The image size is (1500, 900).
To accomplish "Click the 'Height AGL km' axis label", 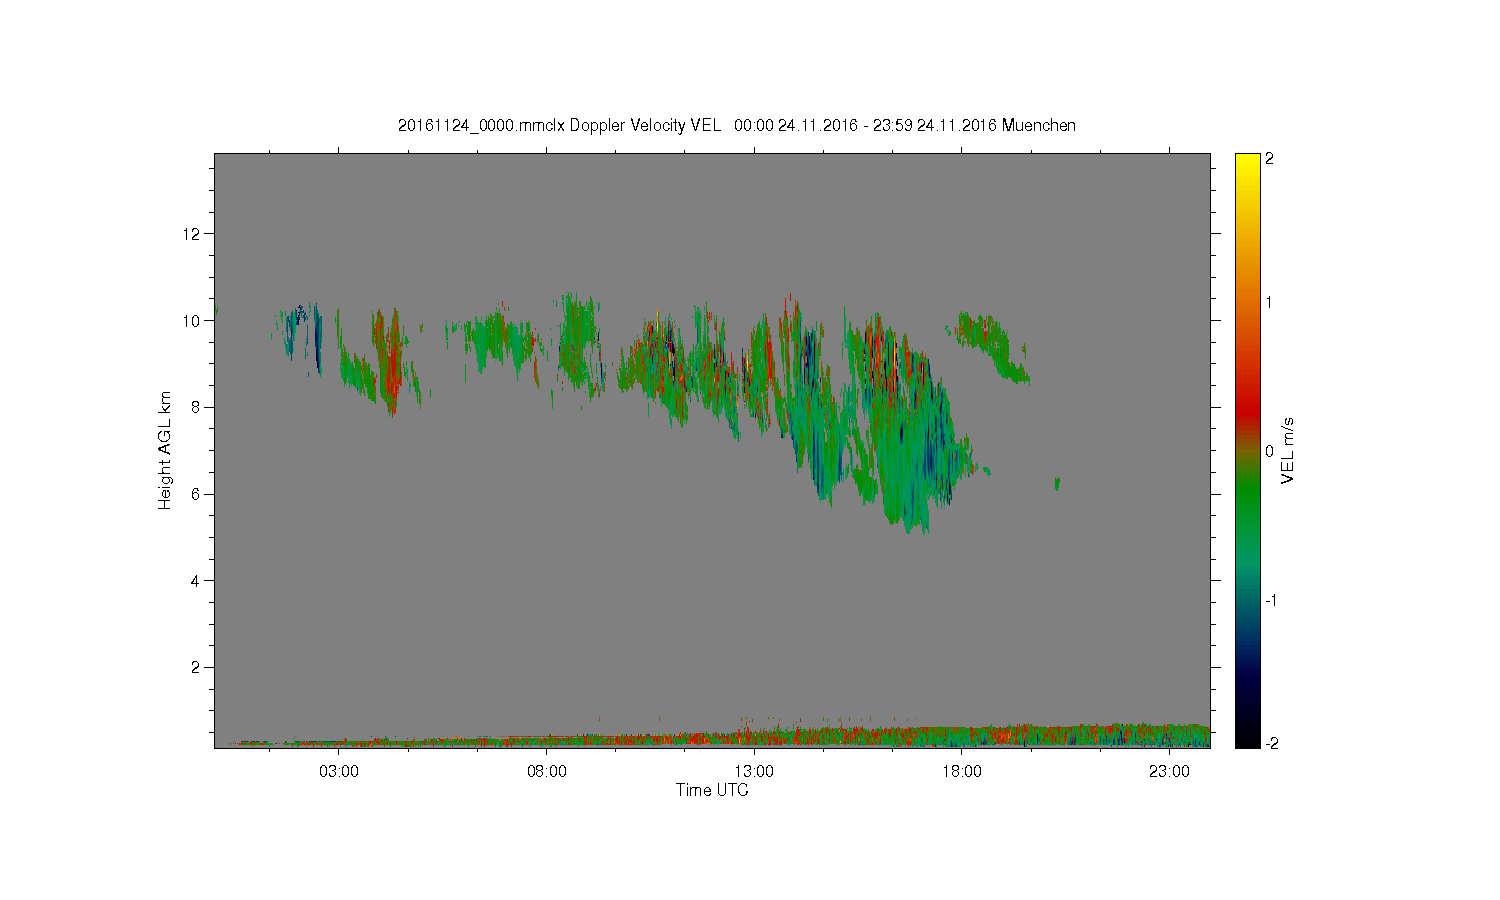I will point(165,450).
